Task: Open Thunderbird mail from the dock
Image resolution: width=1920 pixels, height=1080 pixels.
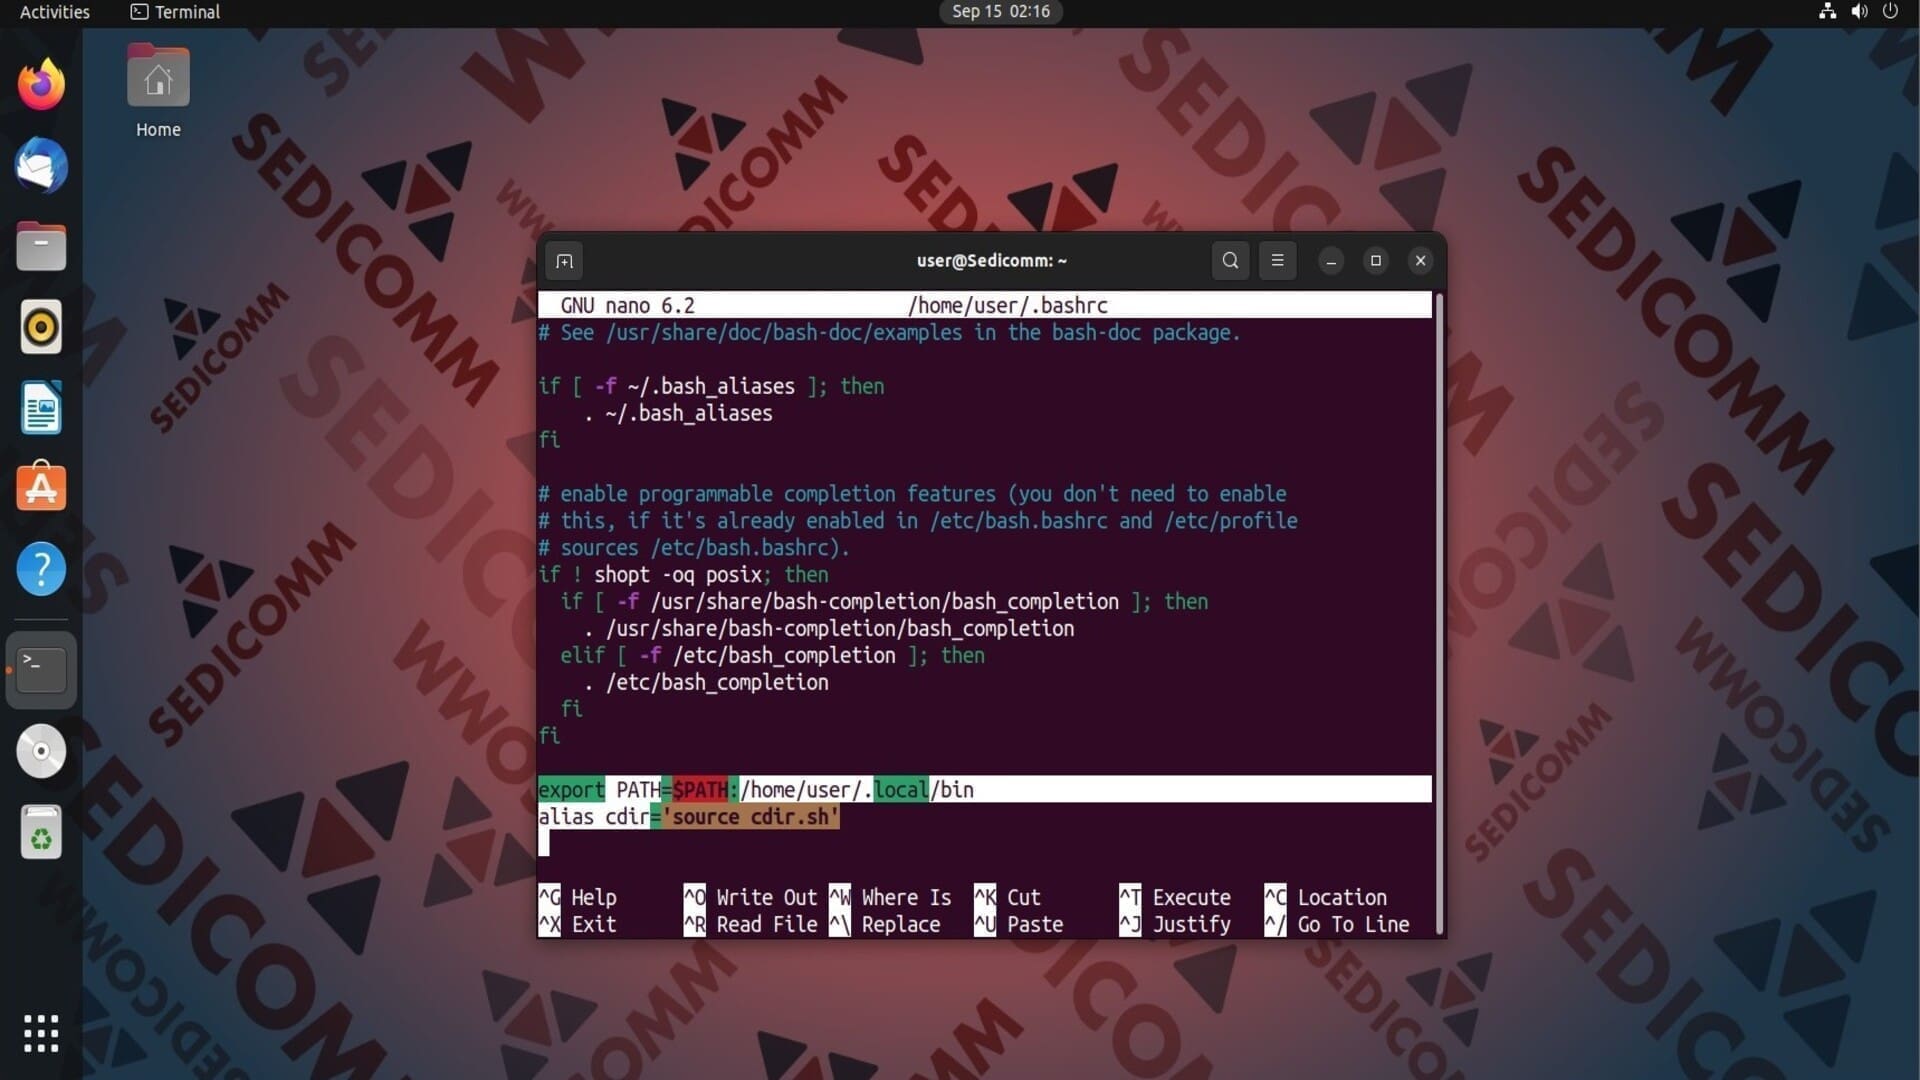Action: (x=41, y=166)
